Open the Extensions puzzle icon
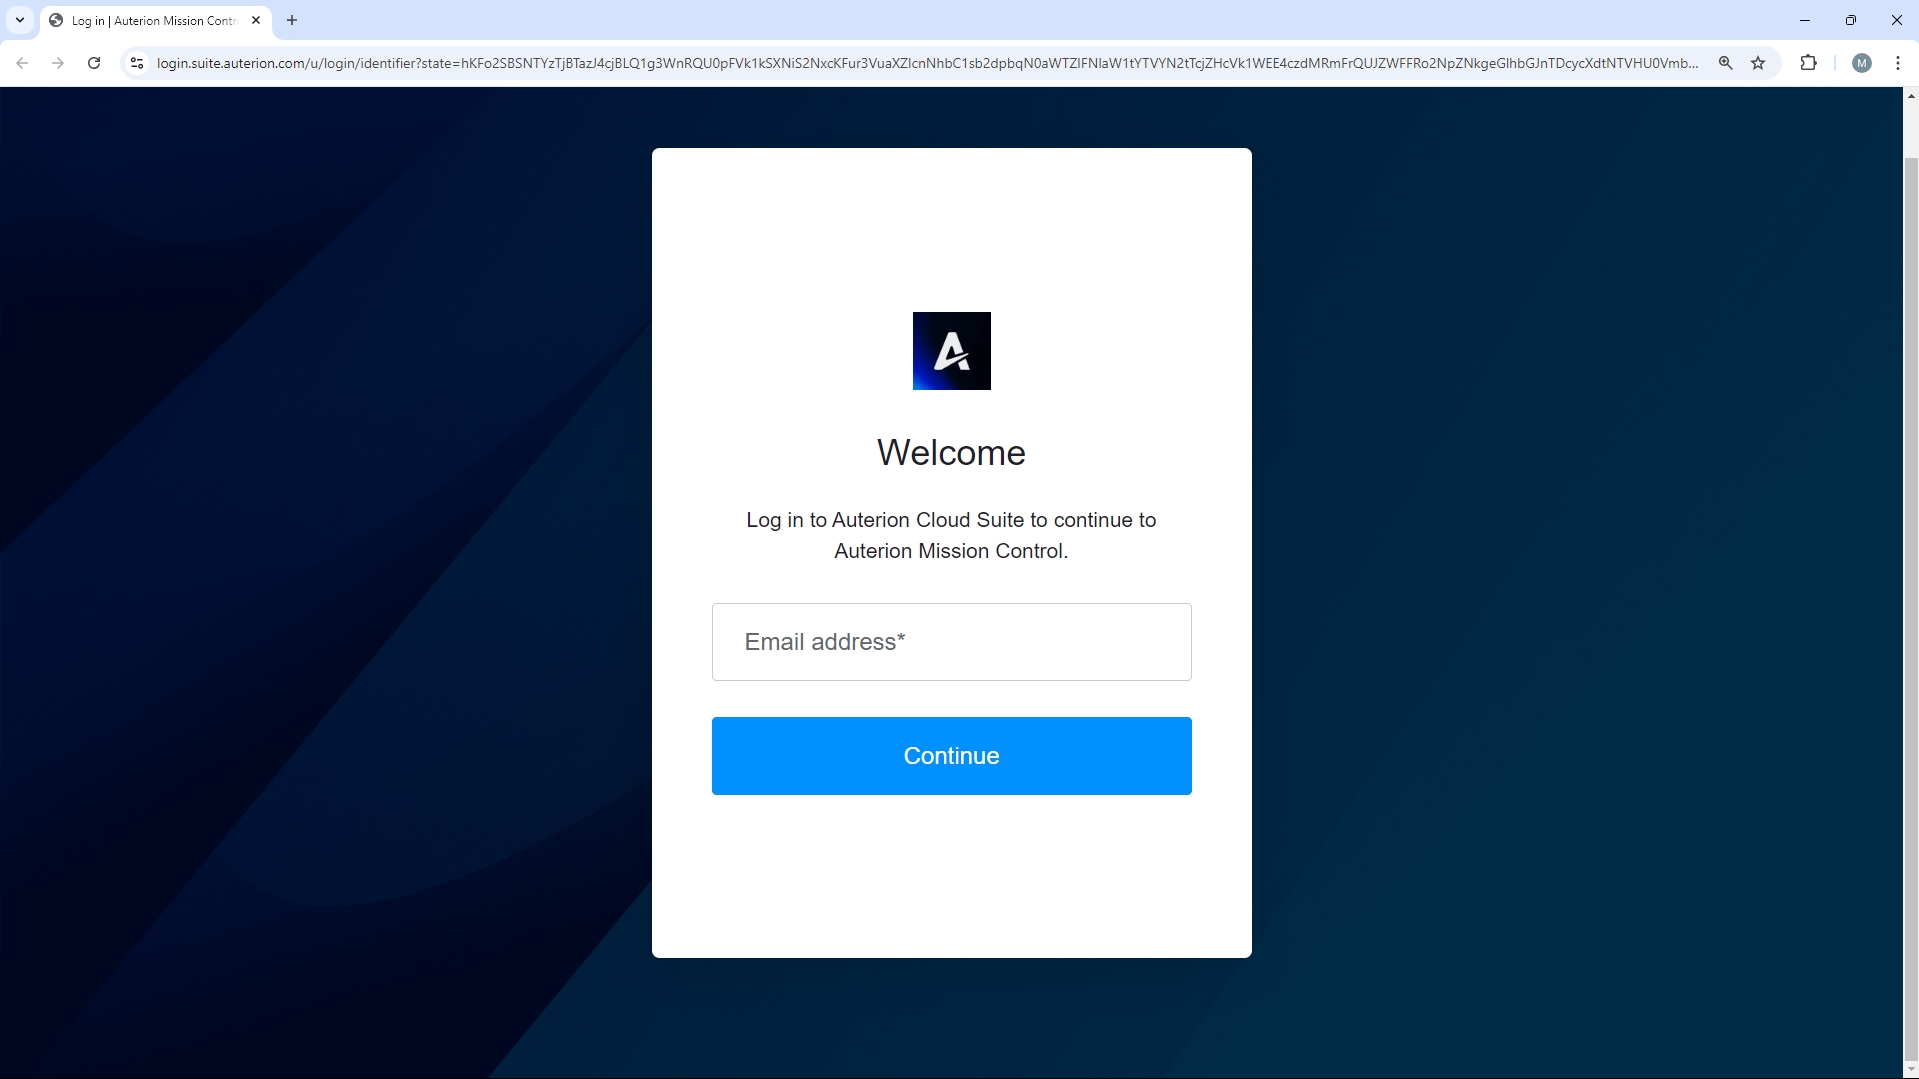Image resolution: width=1919 pixels, height=1079 pixels. (x=1808, y=63)
